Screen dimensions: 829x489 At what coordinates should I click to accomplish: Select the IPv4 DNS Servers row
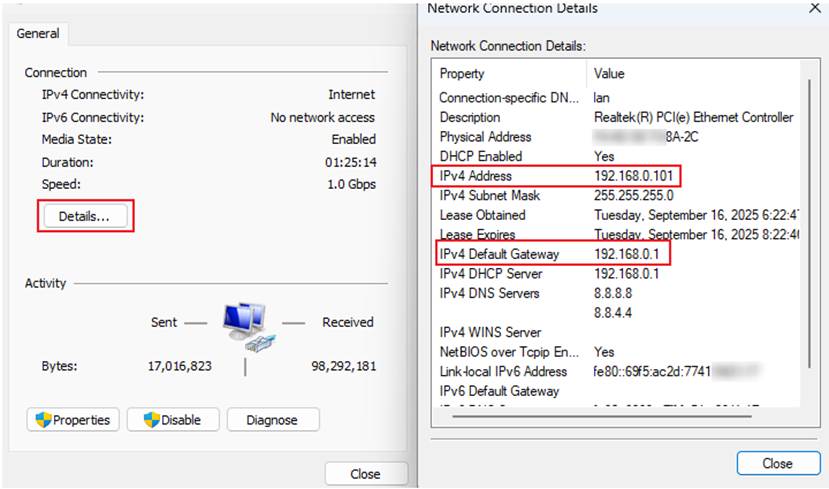[x=489, y=293]
